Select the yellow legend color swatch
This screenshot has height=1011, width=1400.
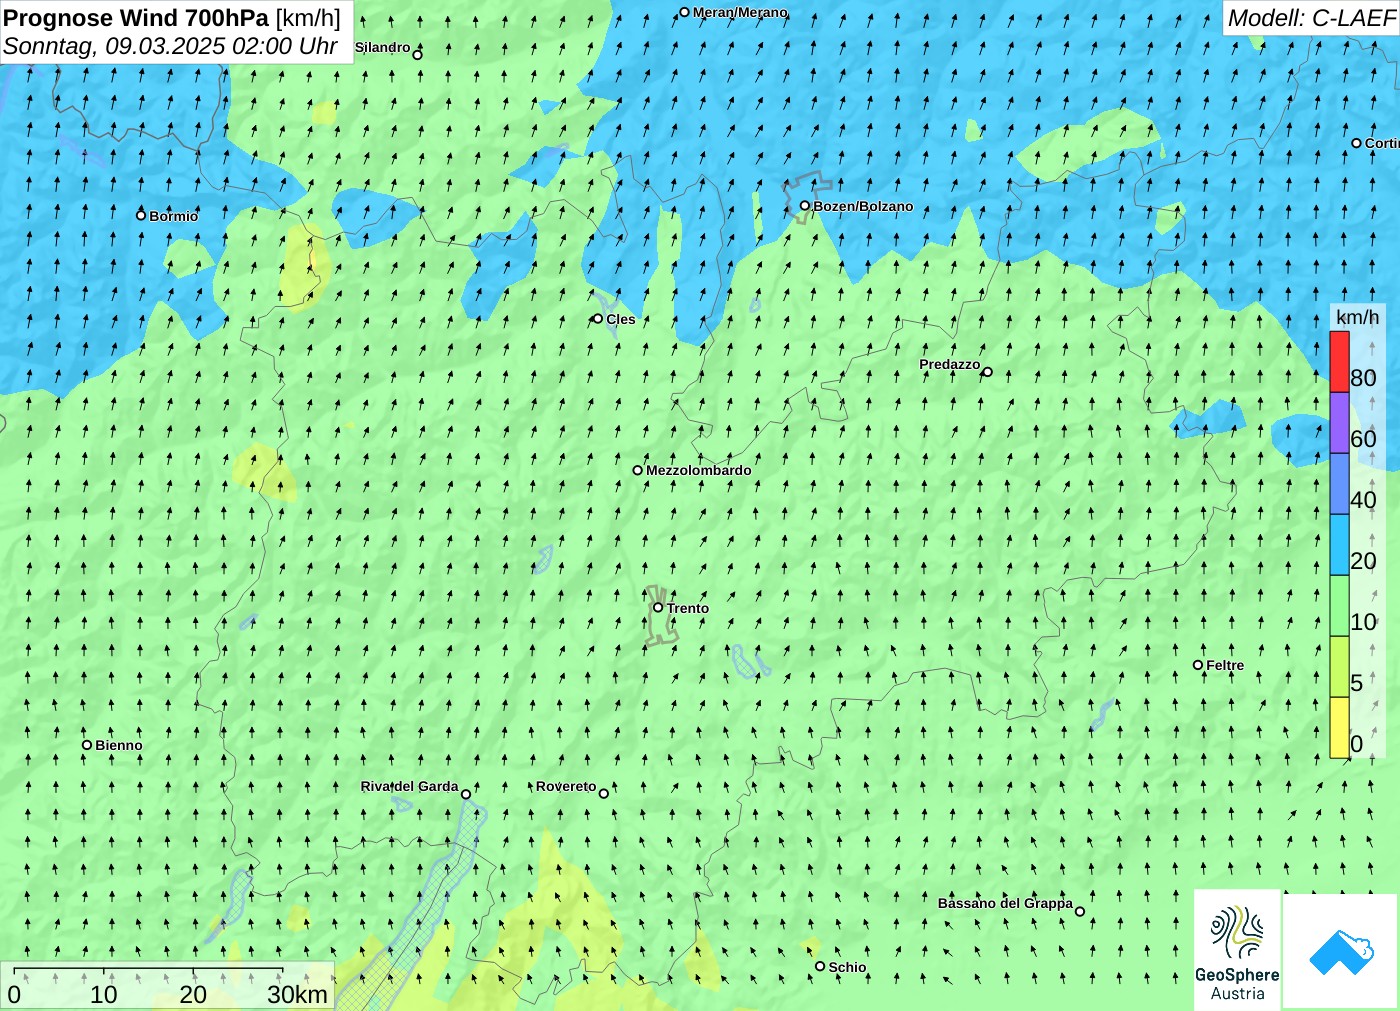click(1339, 728)
